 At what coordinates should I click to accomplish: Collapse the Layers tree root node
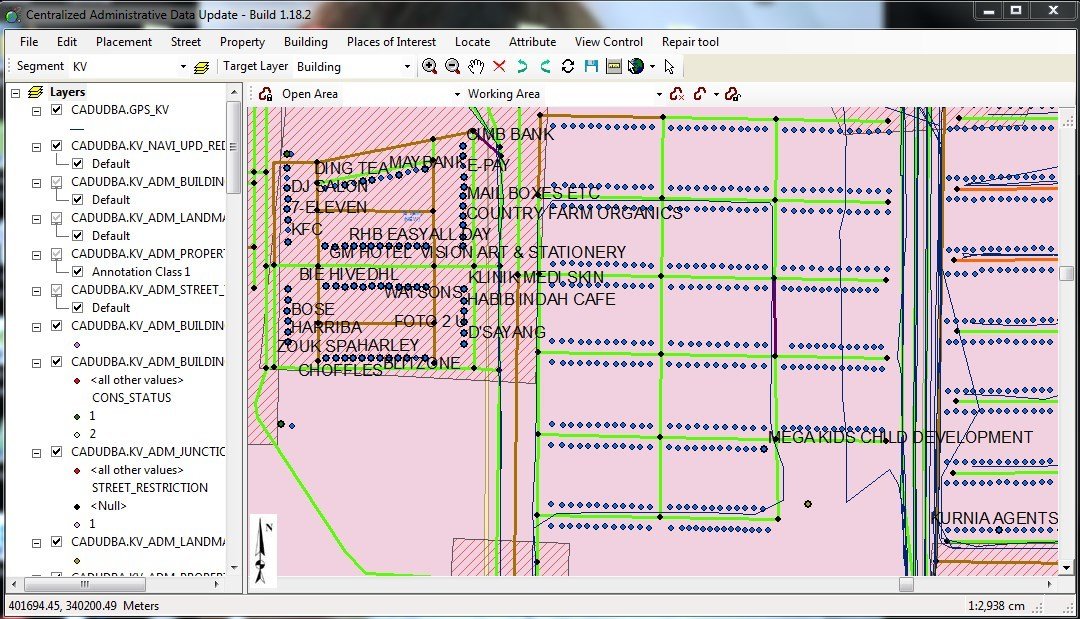click(16, 92)
